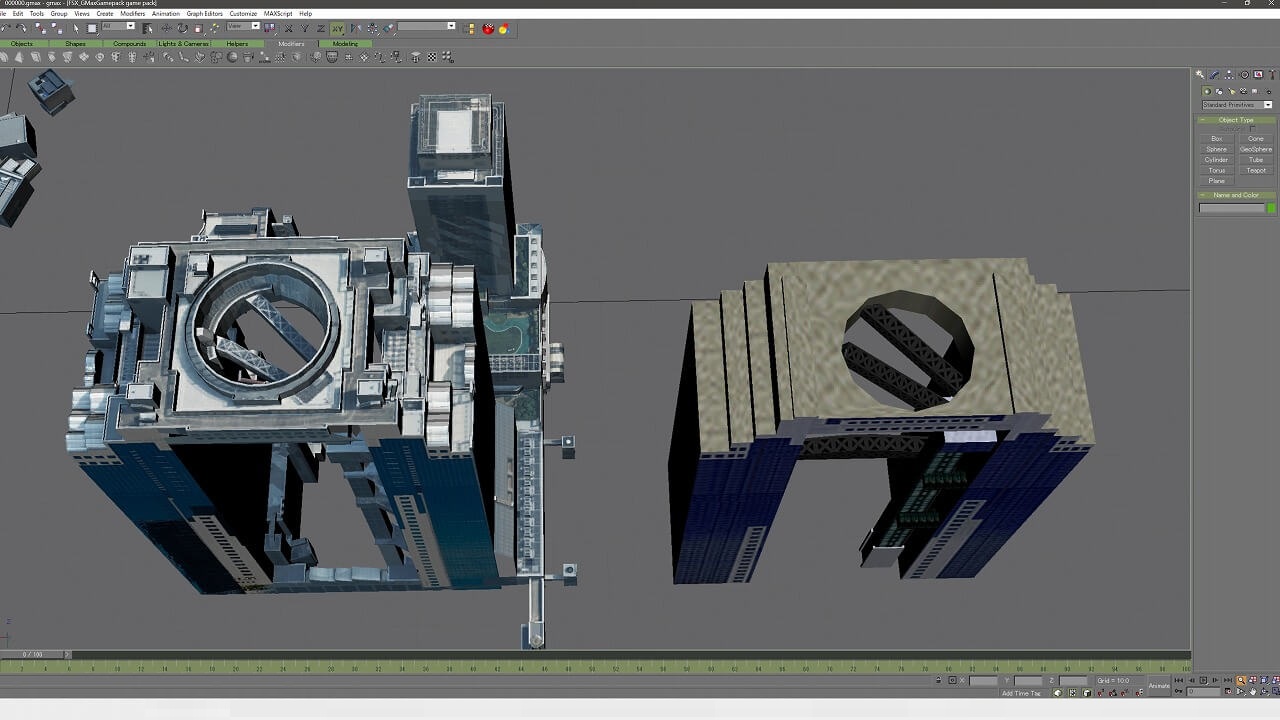Select the Rotate transform tool
Image resolution: width=1280 pixels, height=720 pixels.
click(x=182, y=28)
